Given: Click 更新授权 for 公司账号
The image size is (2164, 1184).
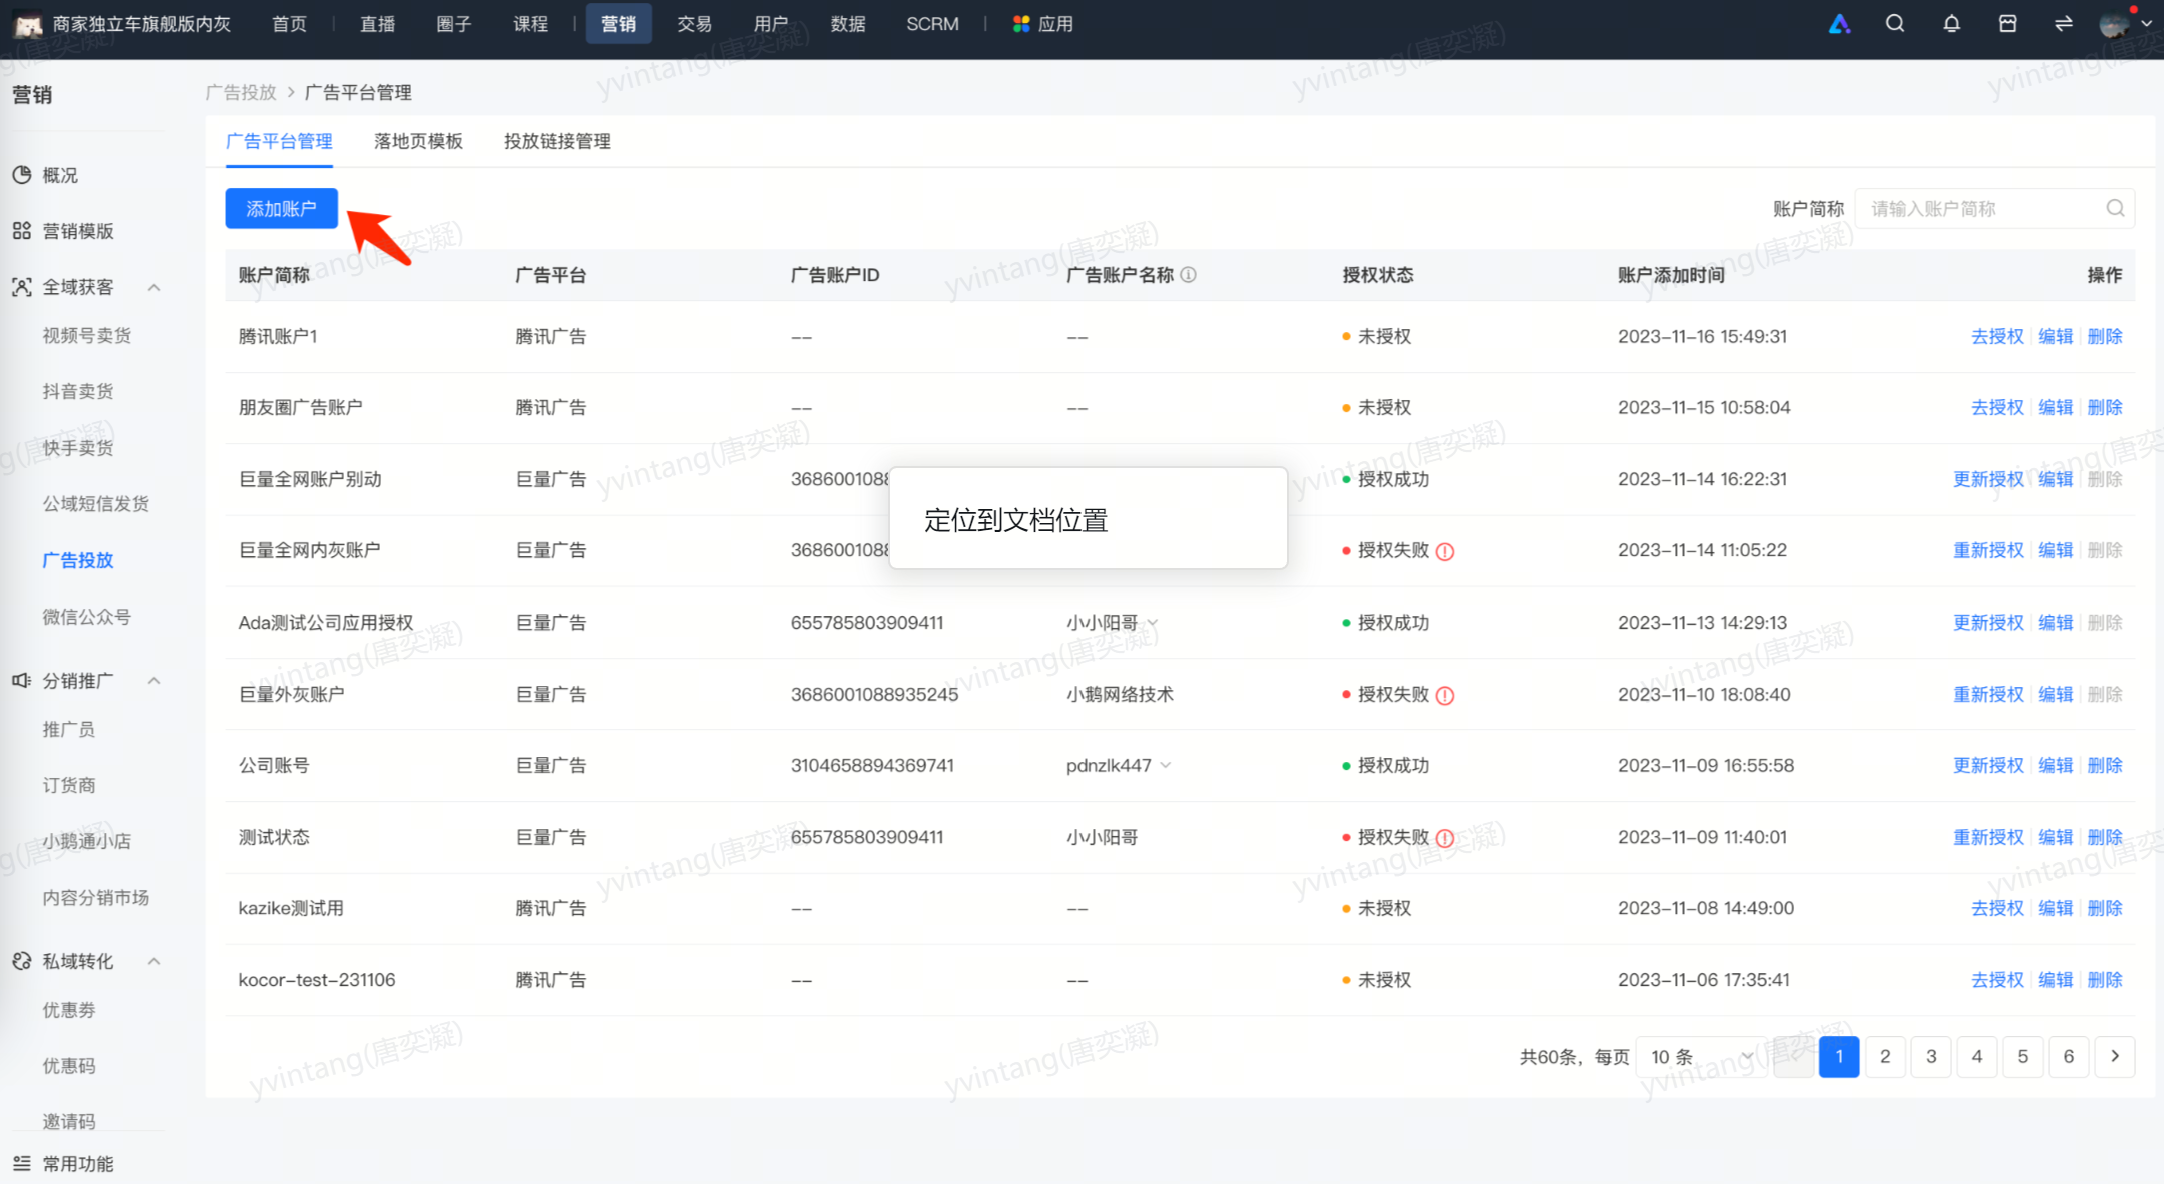Looking at the screenshot, I should (1988, 766).
